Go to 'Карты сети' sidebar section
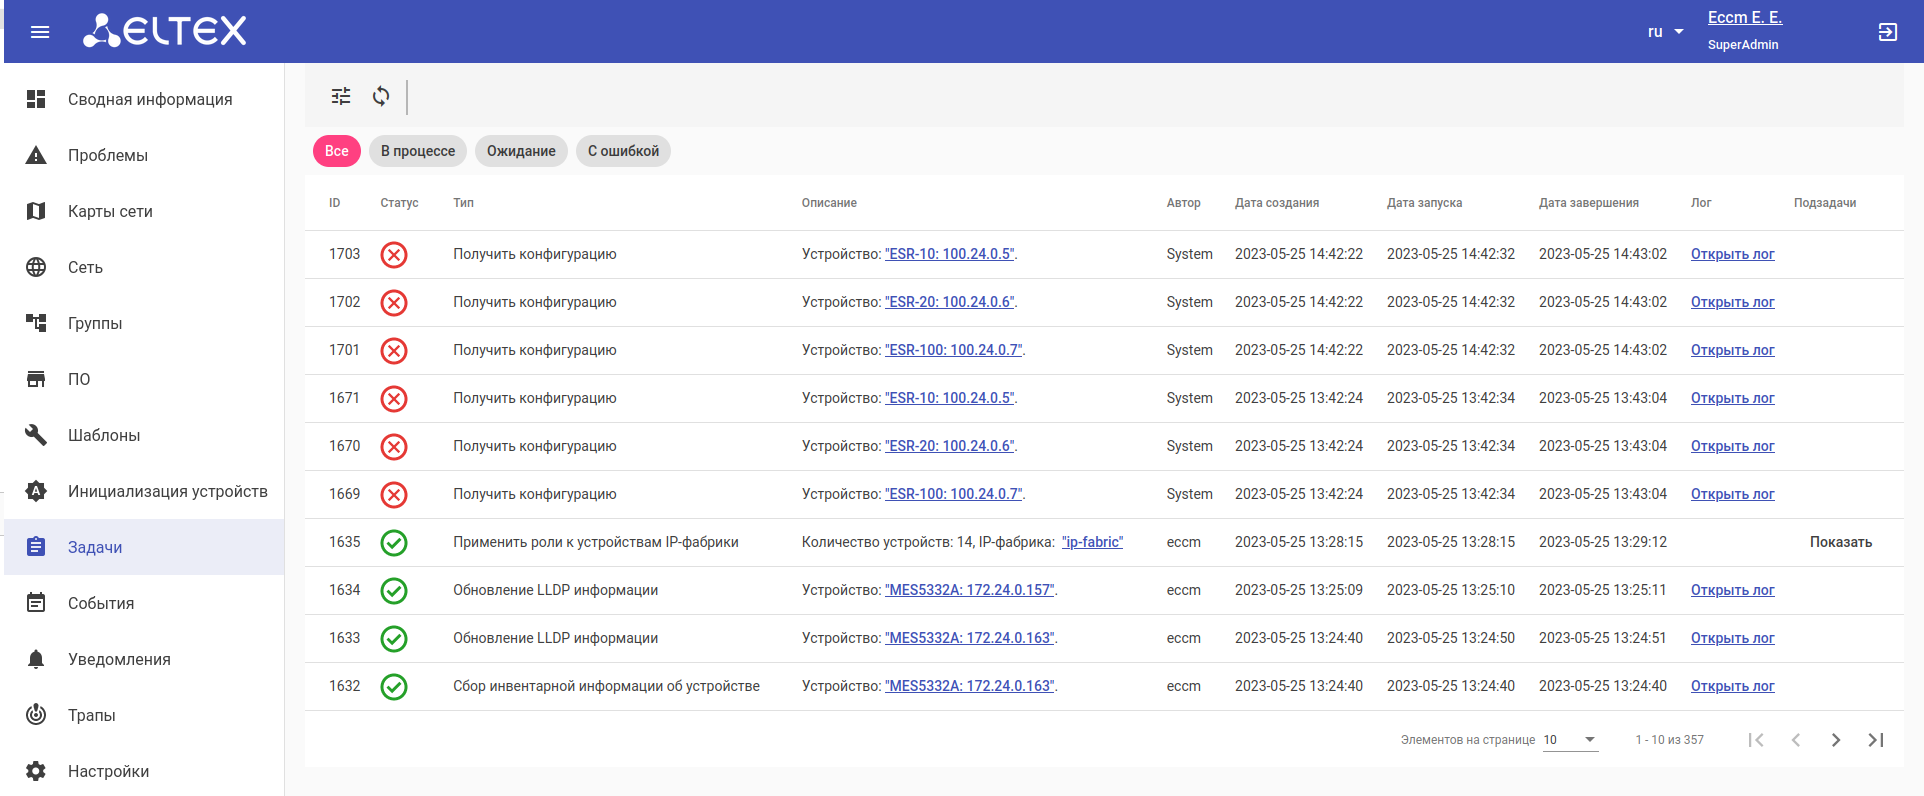This screenshot has width=1924, height=796. [110, 211]
